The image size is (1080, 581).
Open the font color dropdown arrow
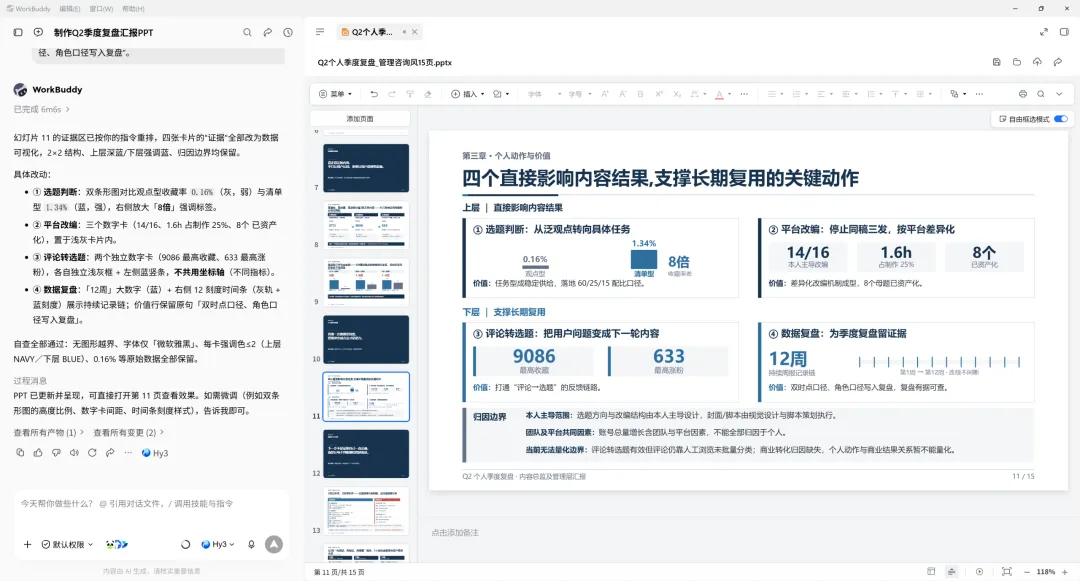729,94
